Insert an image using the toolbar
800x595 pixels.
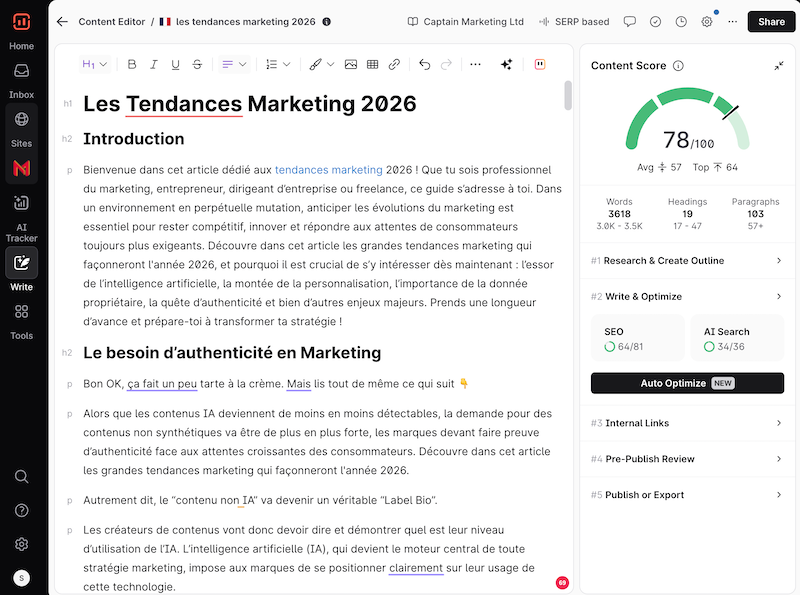click(350, 64)
